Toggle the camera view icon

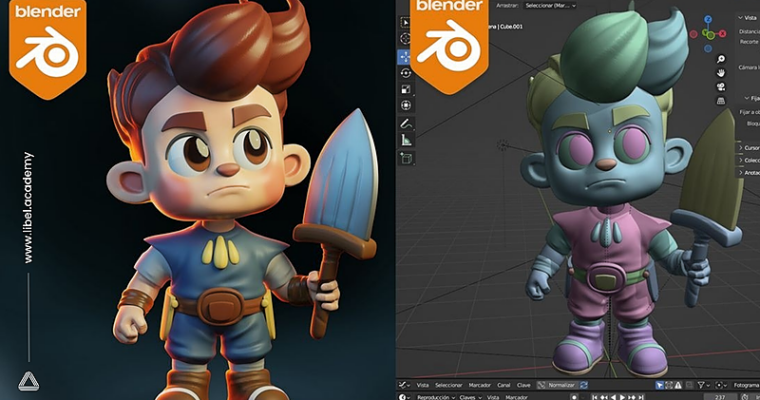(721, 87)
